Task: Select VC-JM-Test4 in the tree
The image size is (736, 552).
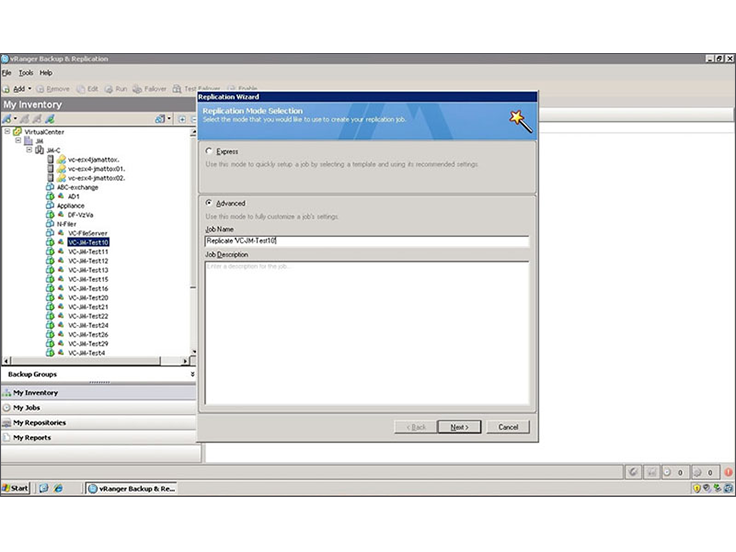Action: [87, 353]
